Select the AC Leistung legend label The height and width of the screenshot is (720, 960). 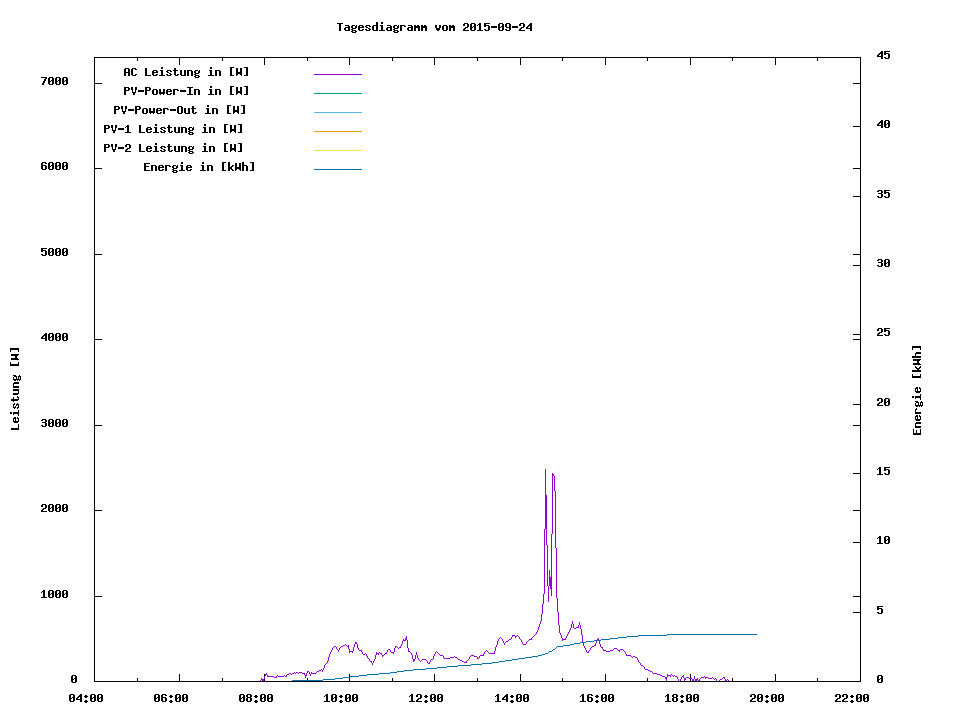pyautogui.click(x=186, y=72)
